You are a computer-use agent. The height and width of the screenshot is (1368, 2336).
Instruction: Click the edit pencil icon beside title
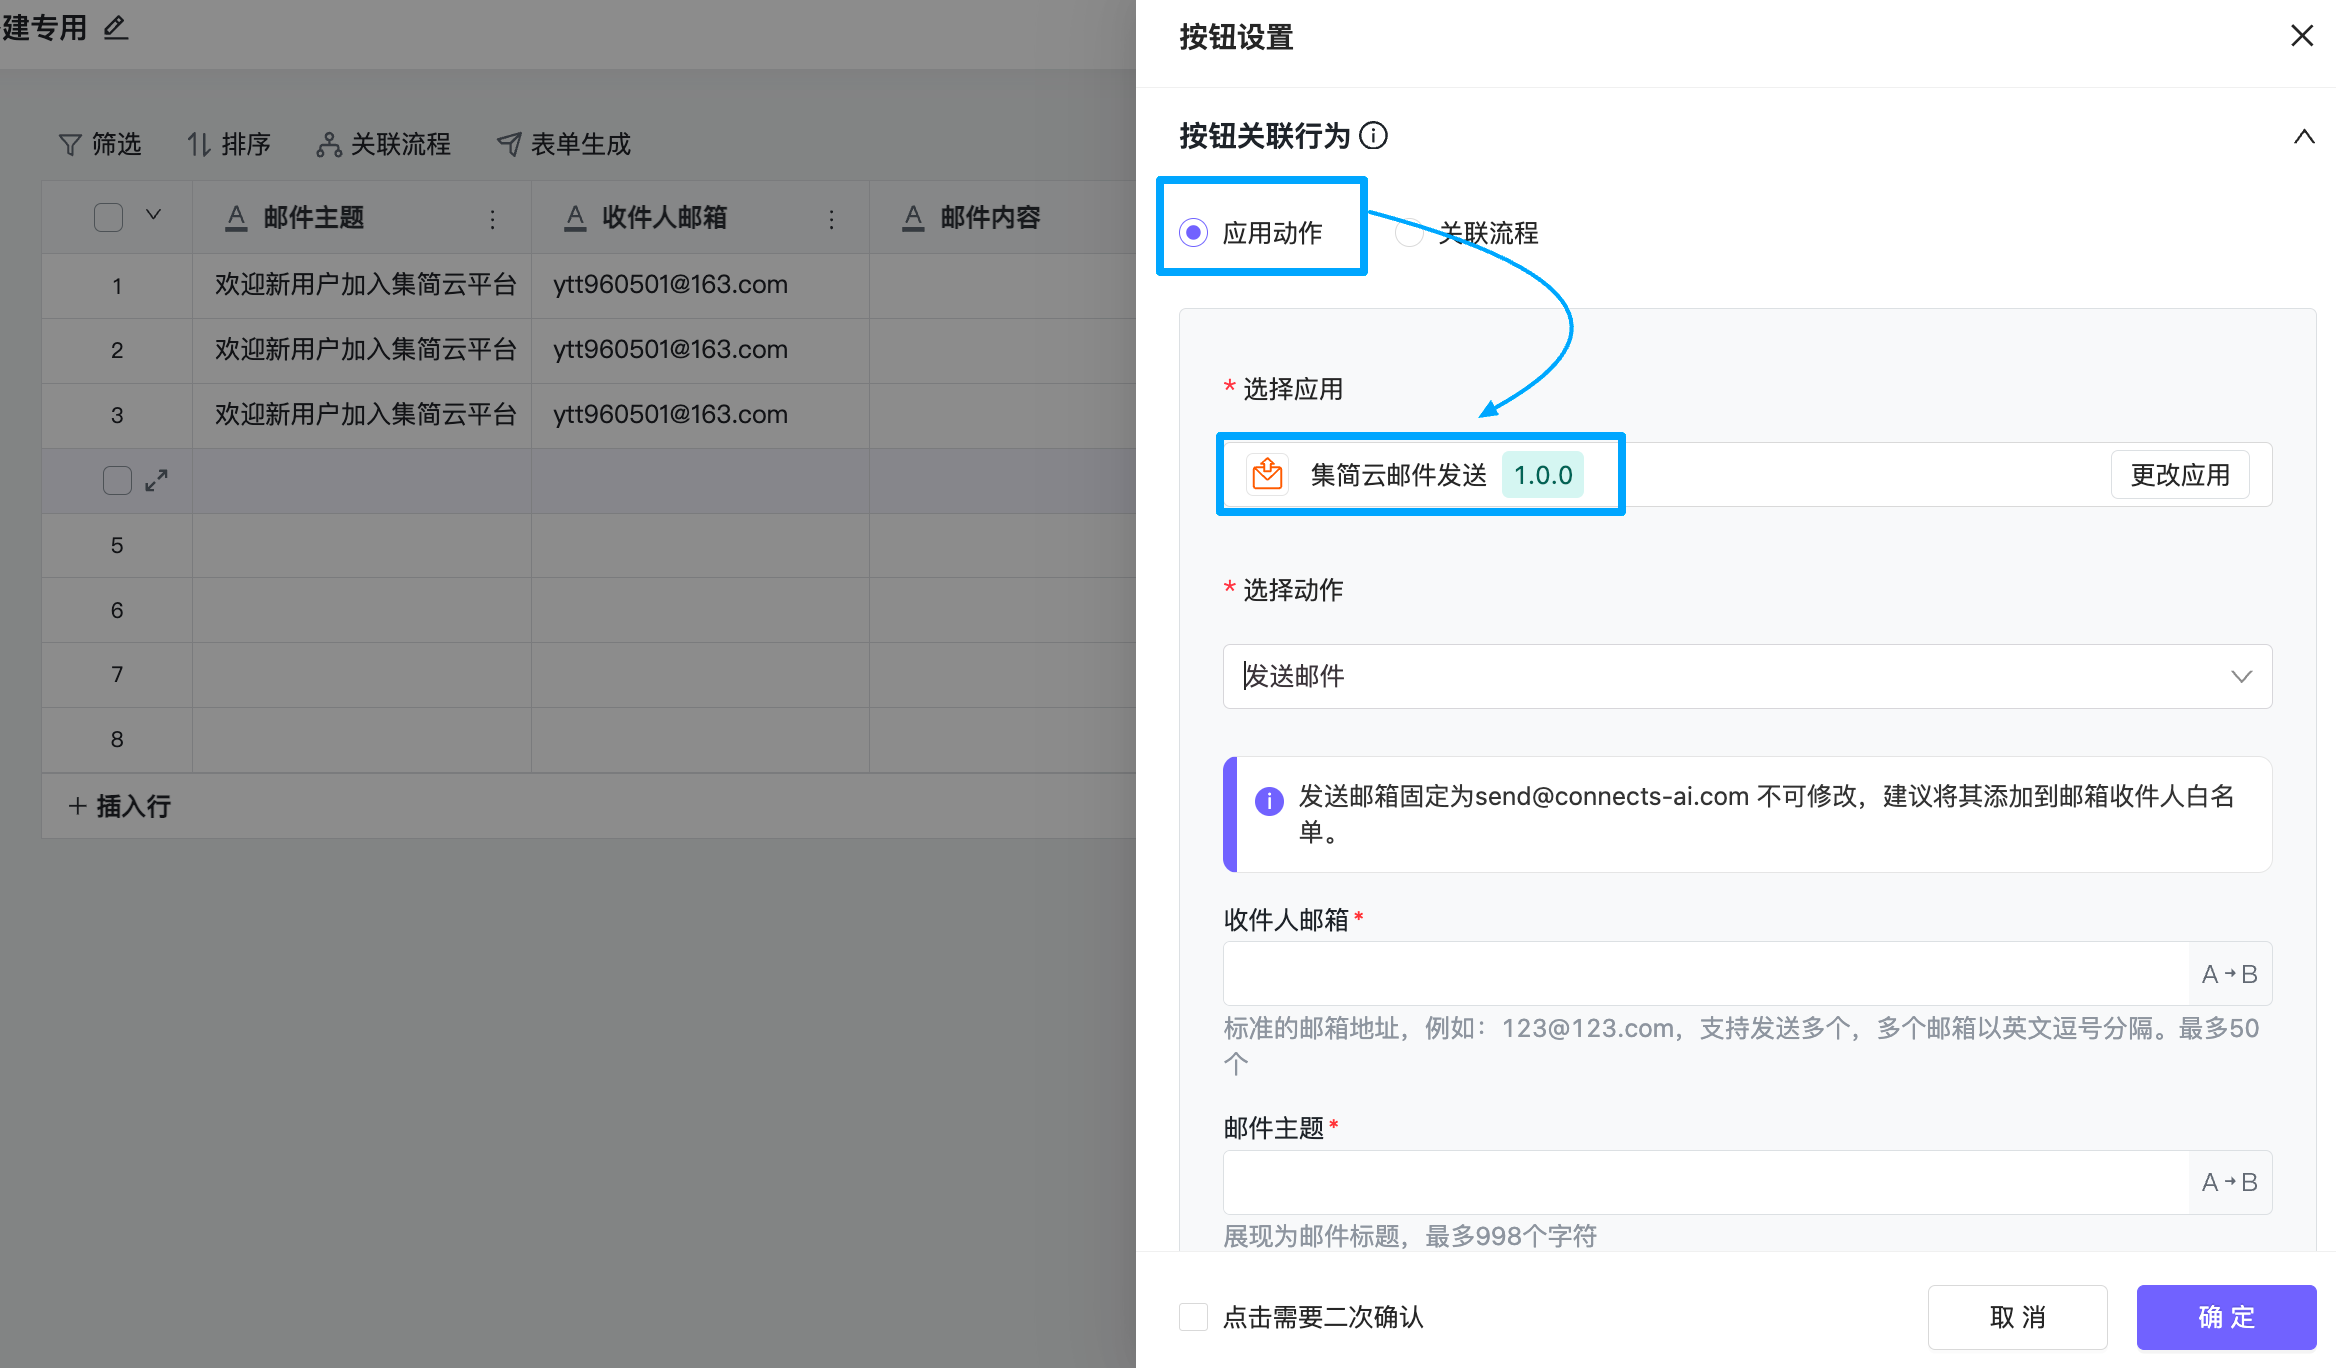(116, 28)
